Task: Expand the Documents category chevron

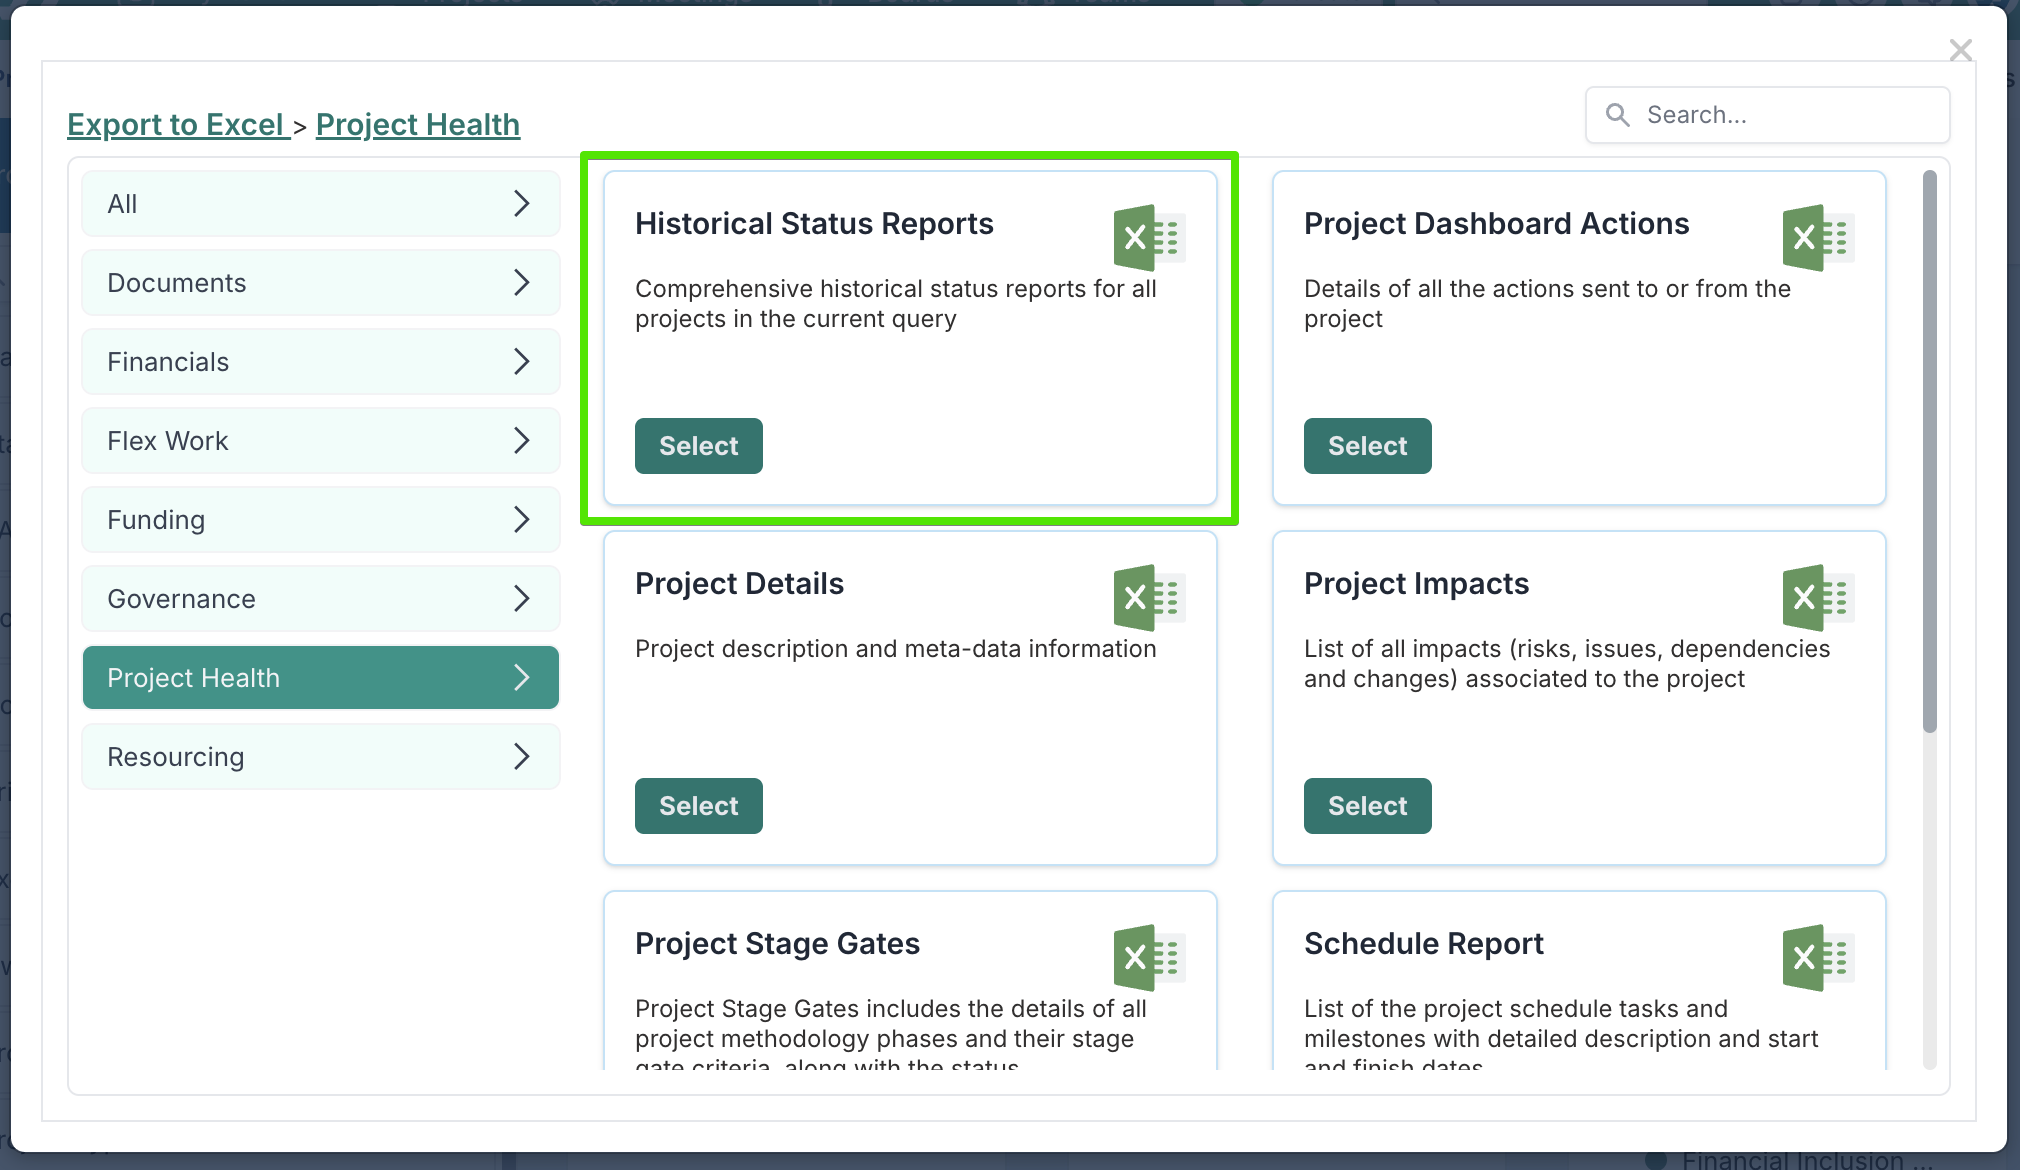Action: [521, 283]
